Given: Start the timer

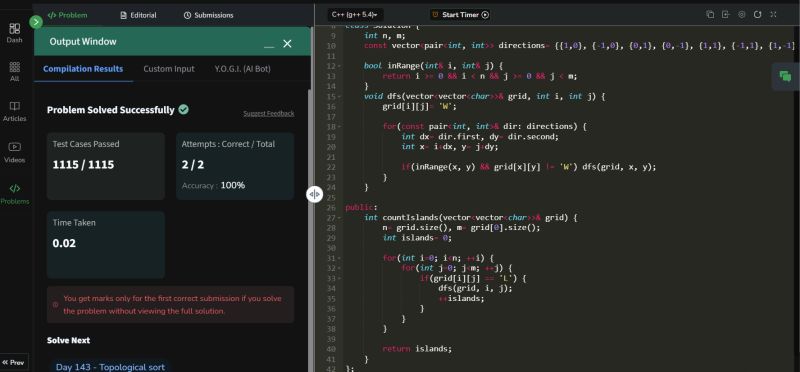Looking at the screenshot, I should (460, 15).
